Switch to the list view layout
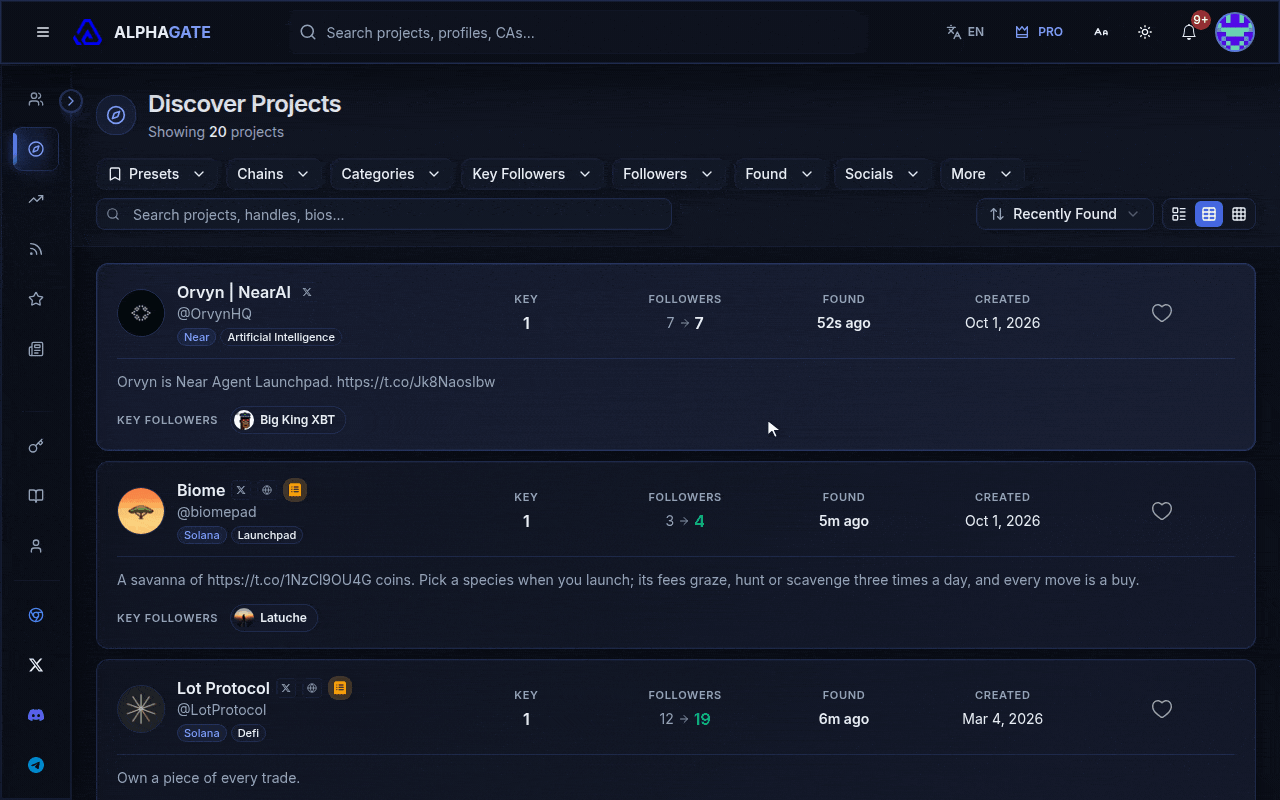The height and width of the screenshot is (800, 1280). [x=1179, y=214]
